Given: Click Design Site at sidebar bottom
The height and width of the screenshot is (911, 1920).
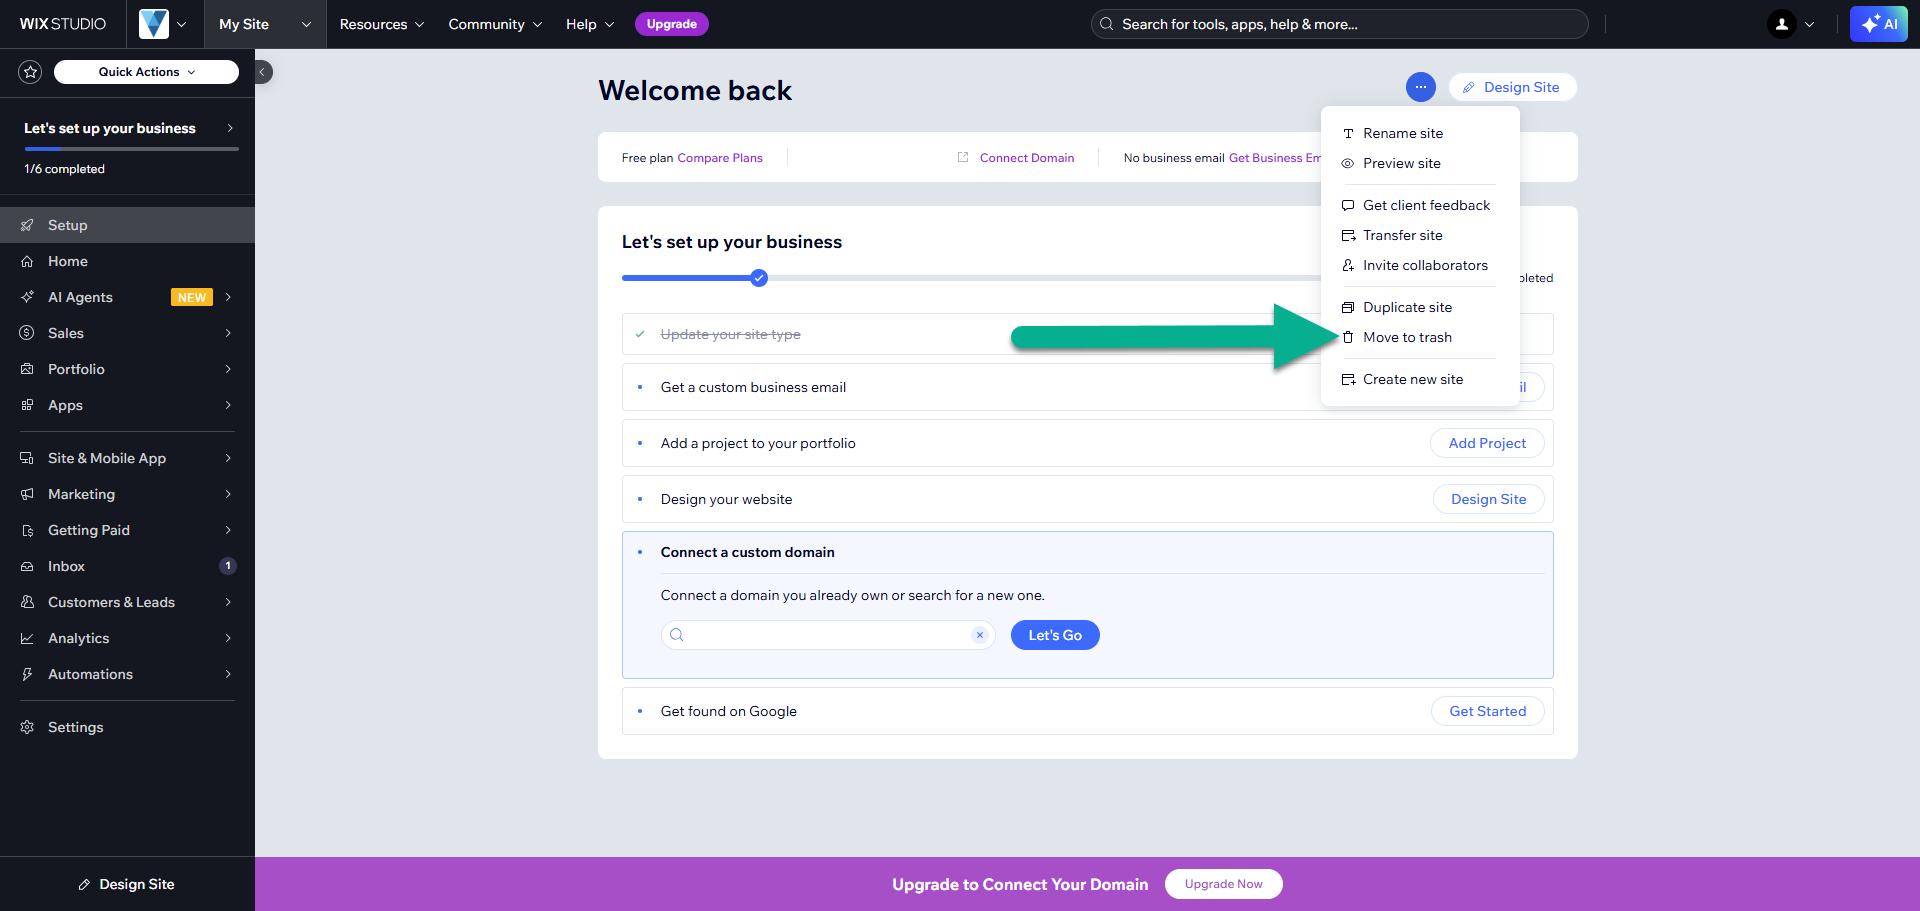Looking at the screenshot, I should pyautogui.click(x=127, y=884).
